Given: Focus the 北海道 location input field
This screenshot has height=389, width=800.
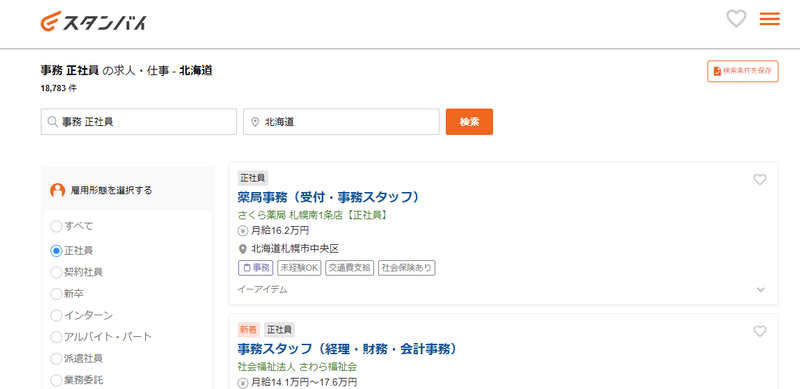Looking at the screenshot, I should (341, 122).
